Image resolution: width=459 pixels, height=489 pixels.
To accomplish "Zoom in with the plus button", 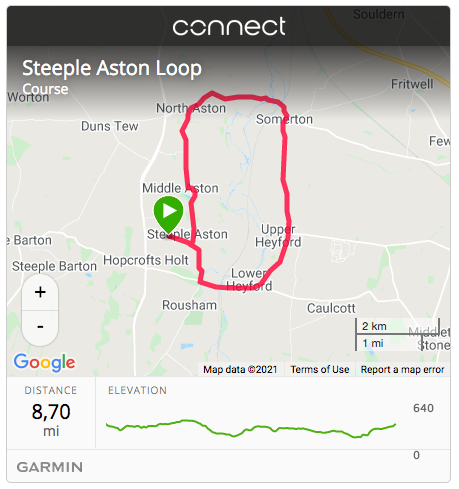I will [40, 292].
